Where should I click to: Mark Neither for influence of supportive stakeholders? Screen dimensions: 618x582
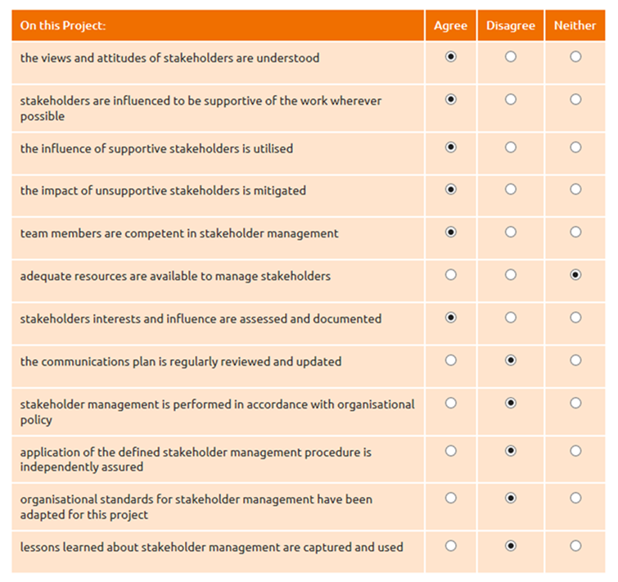coord(575,147)
